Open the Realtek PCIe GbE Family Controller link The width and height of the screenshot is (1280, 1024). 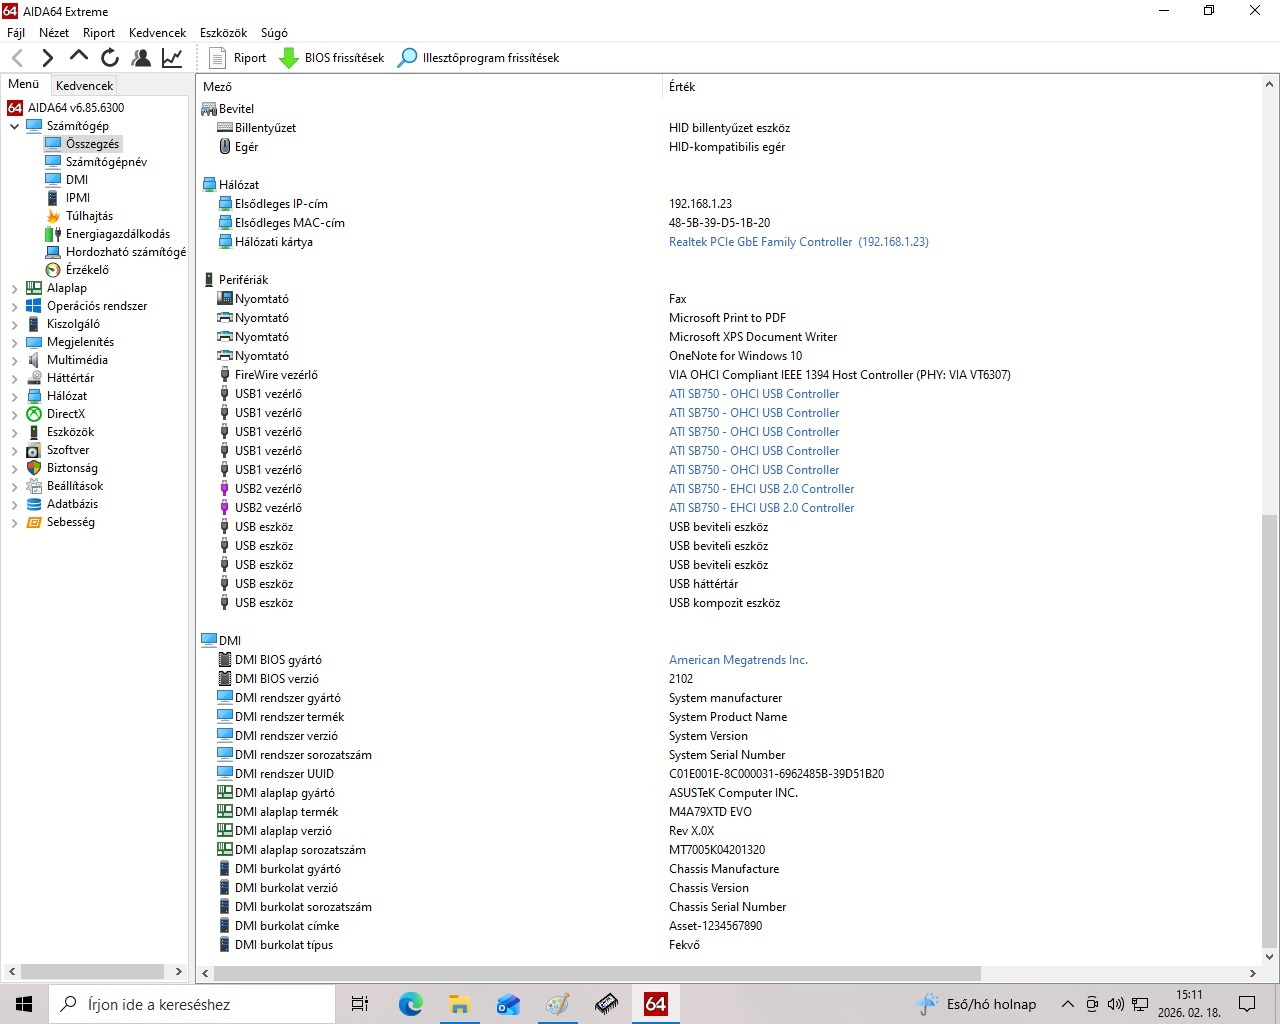(798, 242)
